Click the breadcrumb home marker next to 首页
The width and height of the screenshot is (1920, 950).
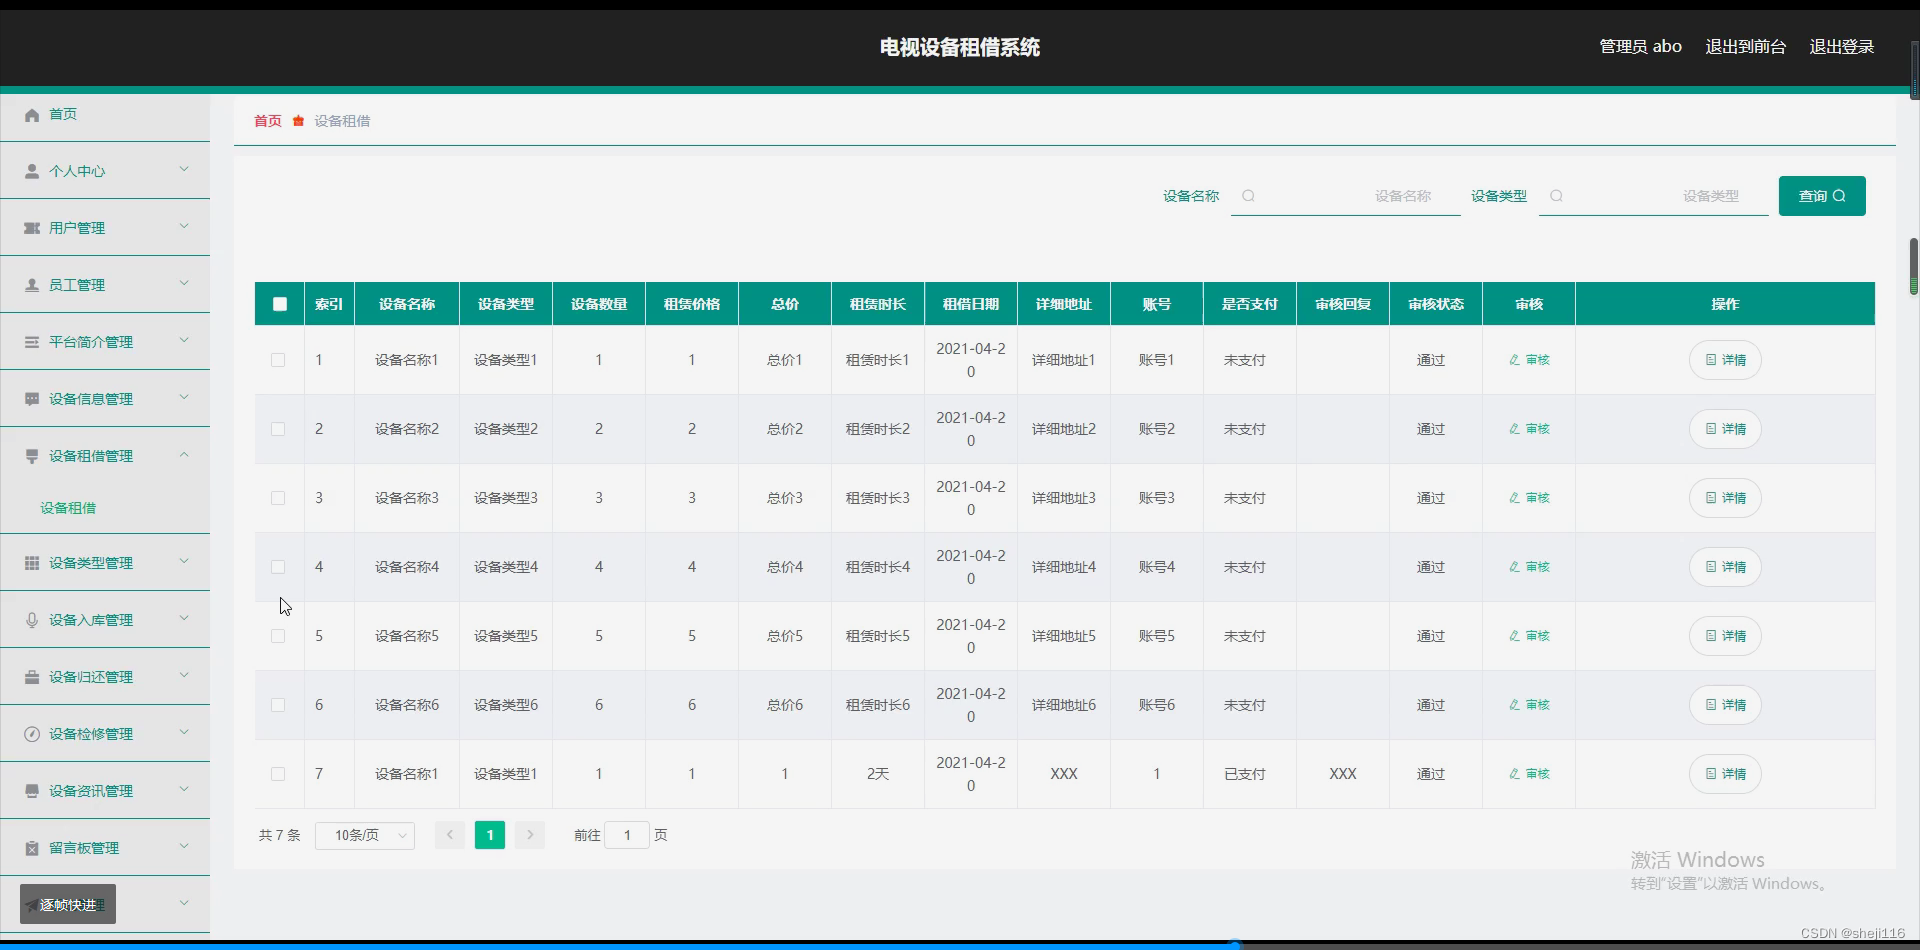point(297,120)
